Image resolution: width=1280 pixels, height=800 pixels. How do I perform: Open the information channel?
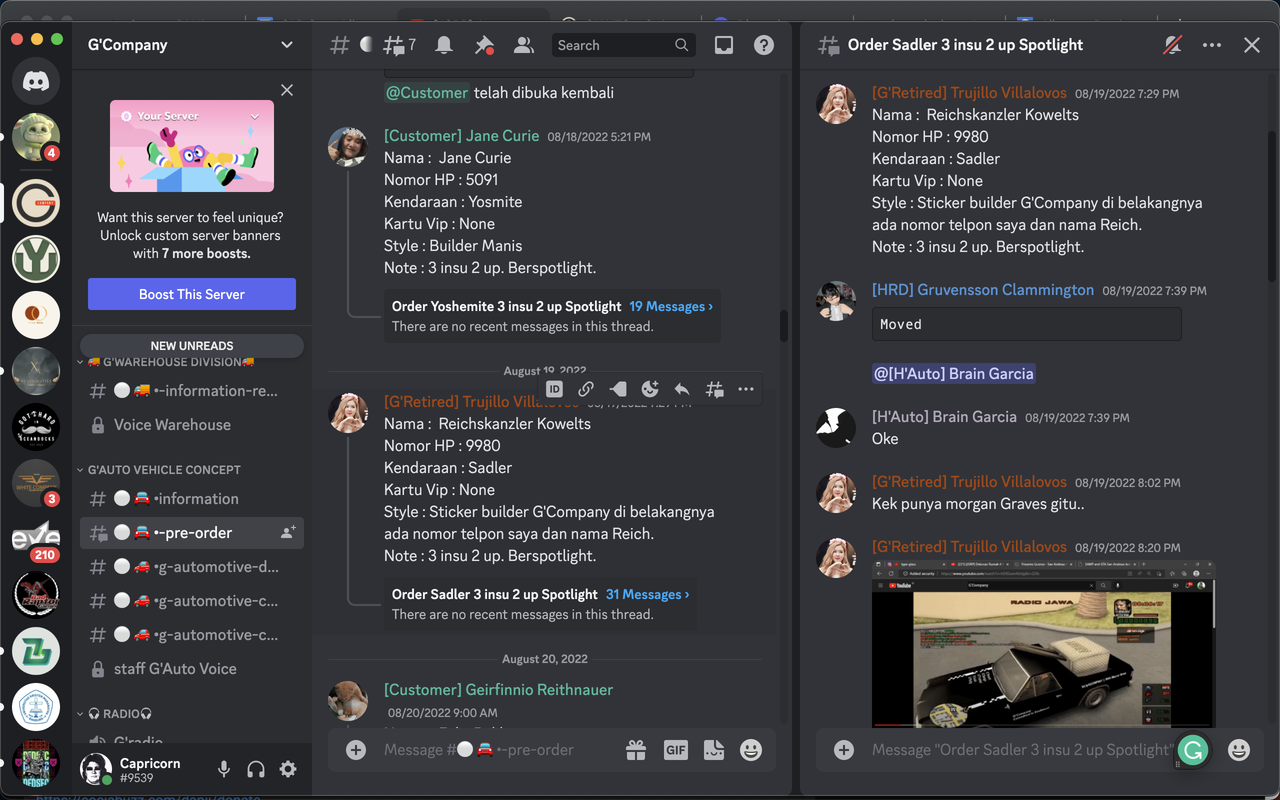coord(192,499)
